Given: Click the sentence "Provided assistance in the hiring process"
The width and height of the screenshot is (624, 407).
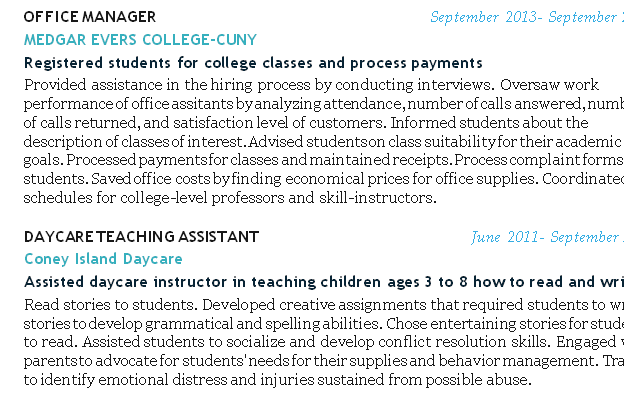Looking at the screenshot, I should pyautogui.click(x=258, y=84).
